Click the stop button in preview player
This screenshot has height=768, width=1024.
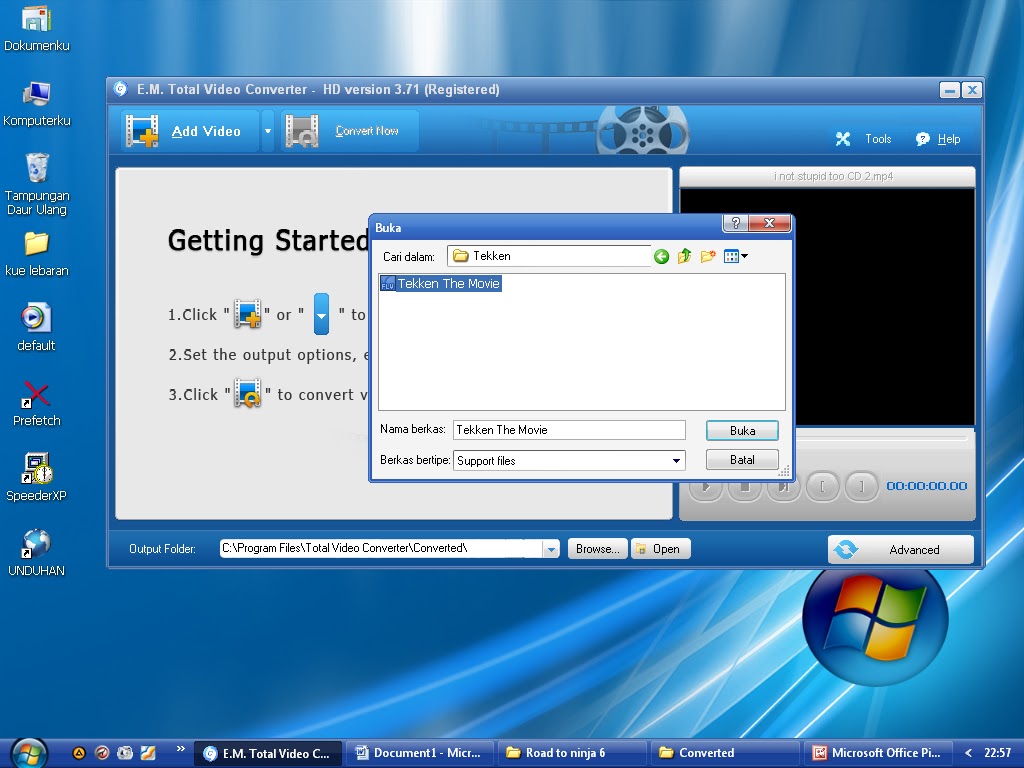[x=744, y=487]
